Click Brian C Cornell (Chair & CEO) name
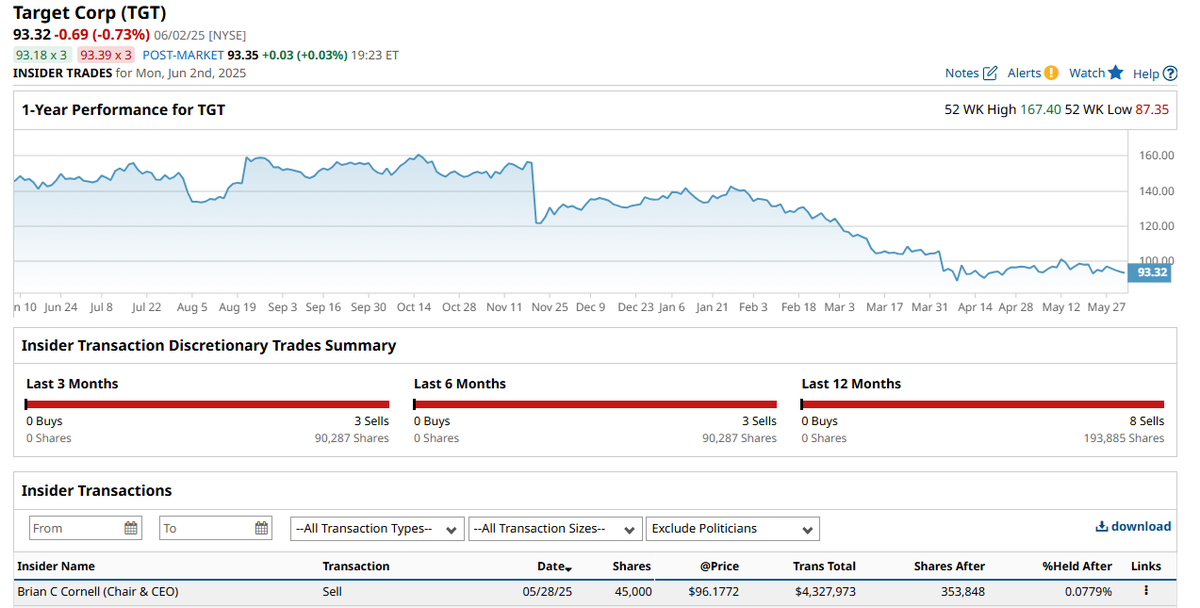1200x608 pixels. pos(98,591)
